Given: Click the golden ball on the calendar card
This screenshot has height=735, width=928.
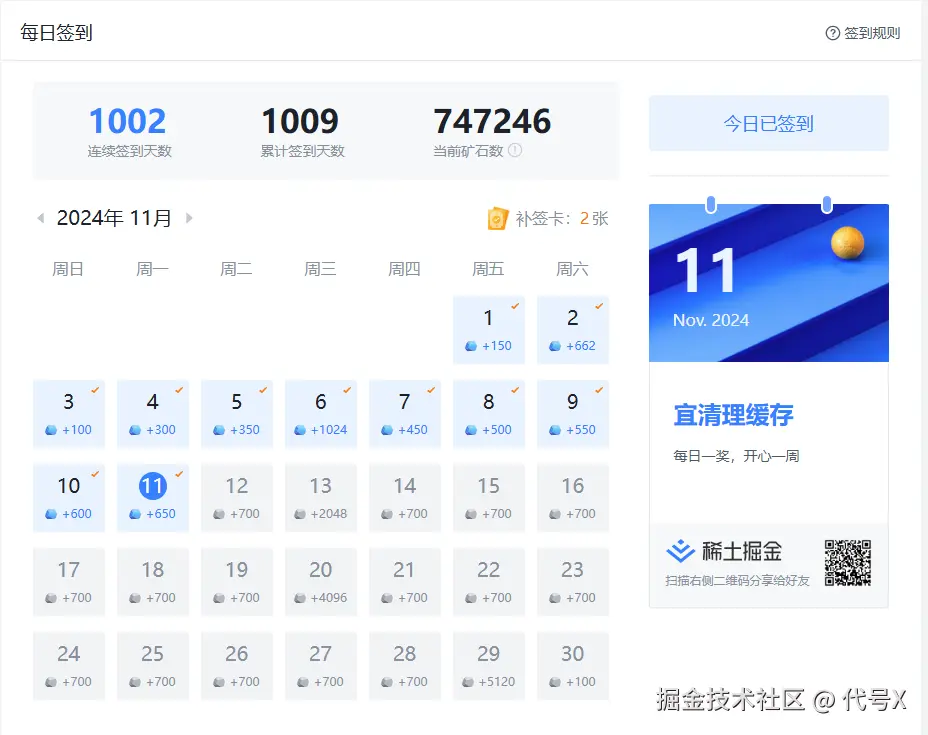Looking at the screenshot, I should (848, 242).
